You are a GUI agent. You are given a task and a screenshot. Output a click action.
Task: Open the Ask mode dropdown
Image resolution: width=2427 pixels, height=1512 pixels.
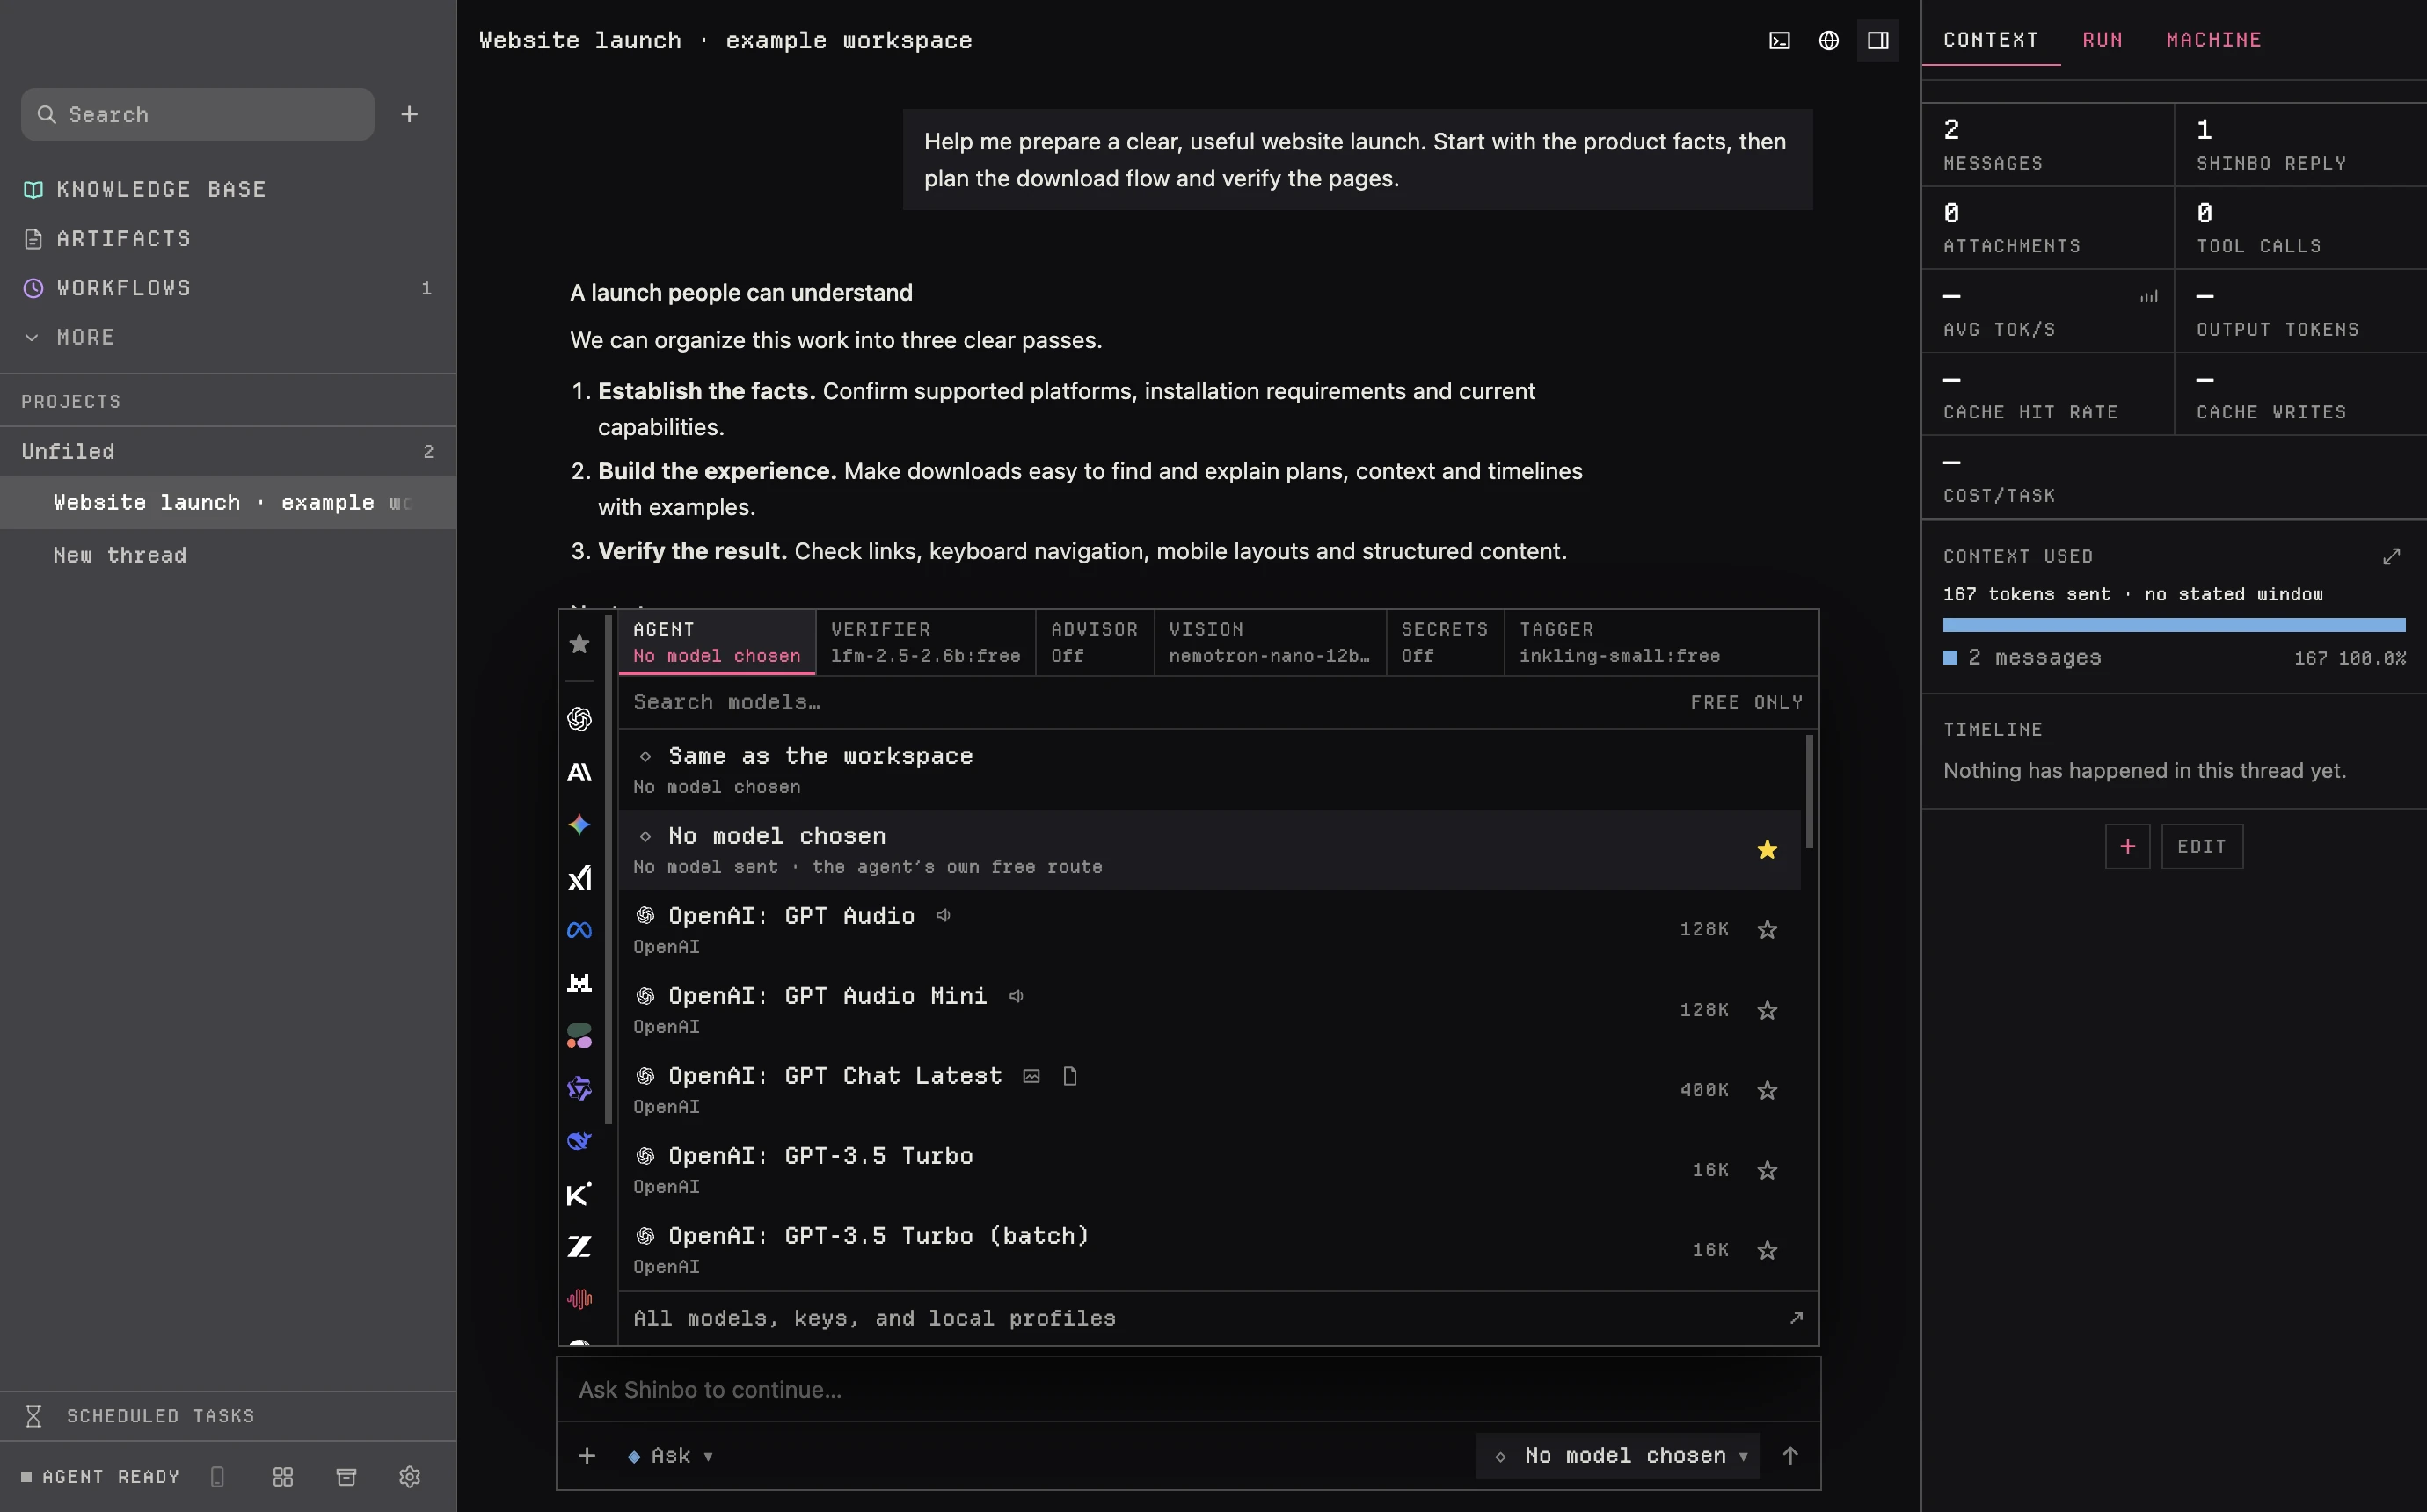coord(670,1455)
